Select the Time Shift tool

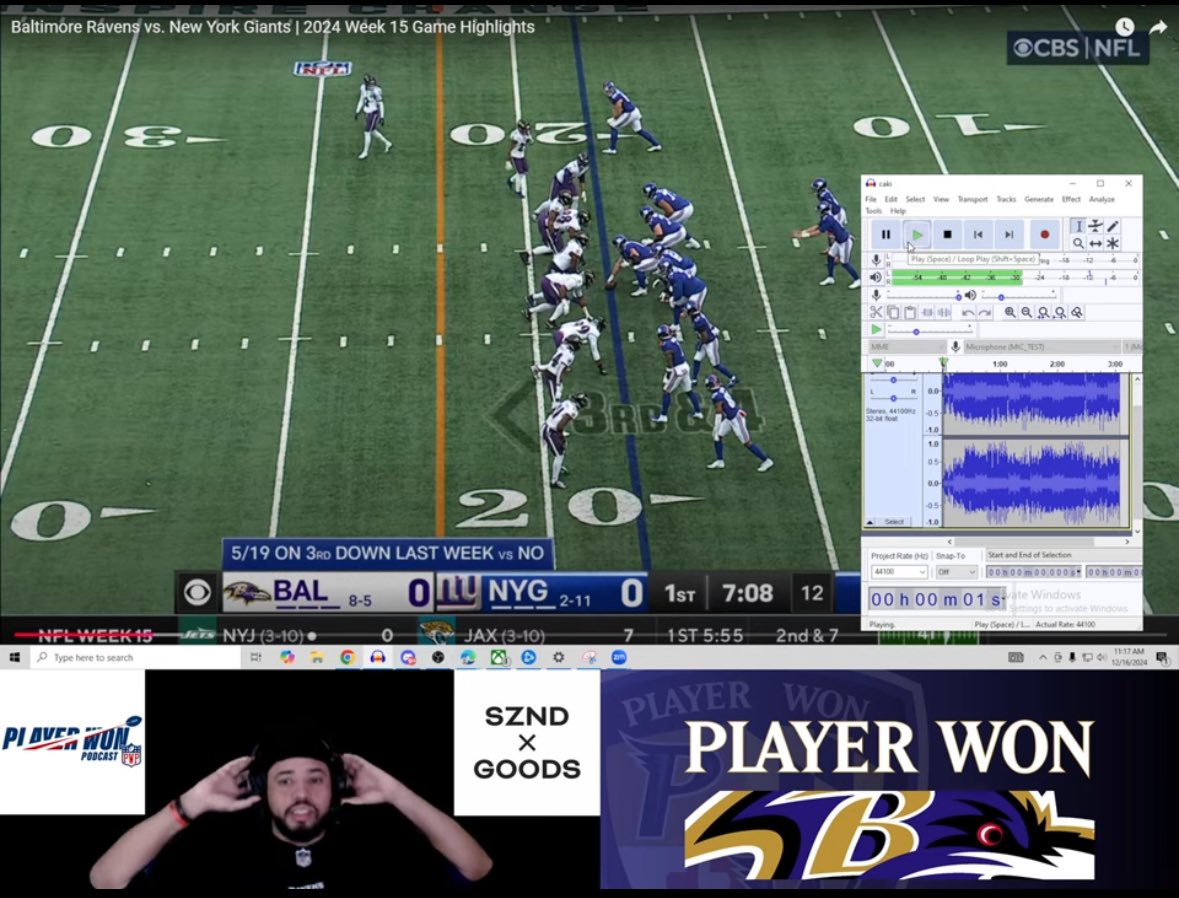coord(1096,243)
